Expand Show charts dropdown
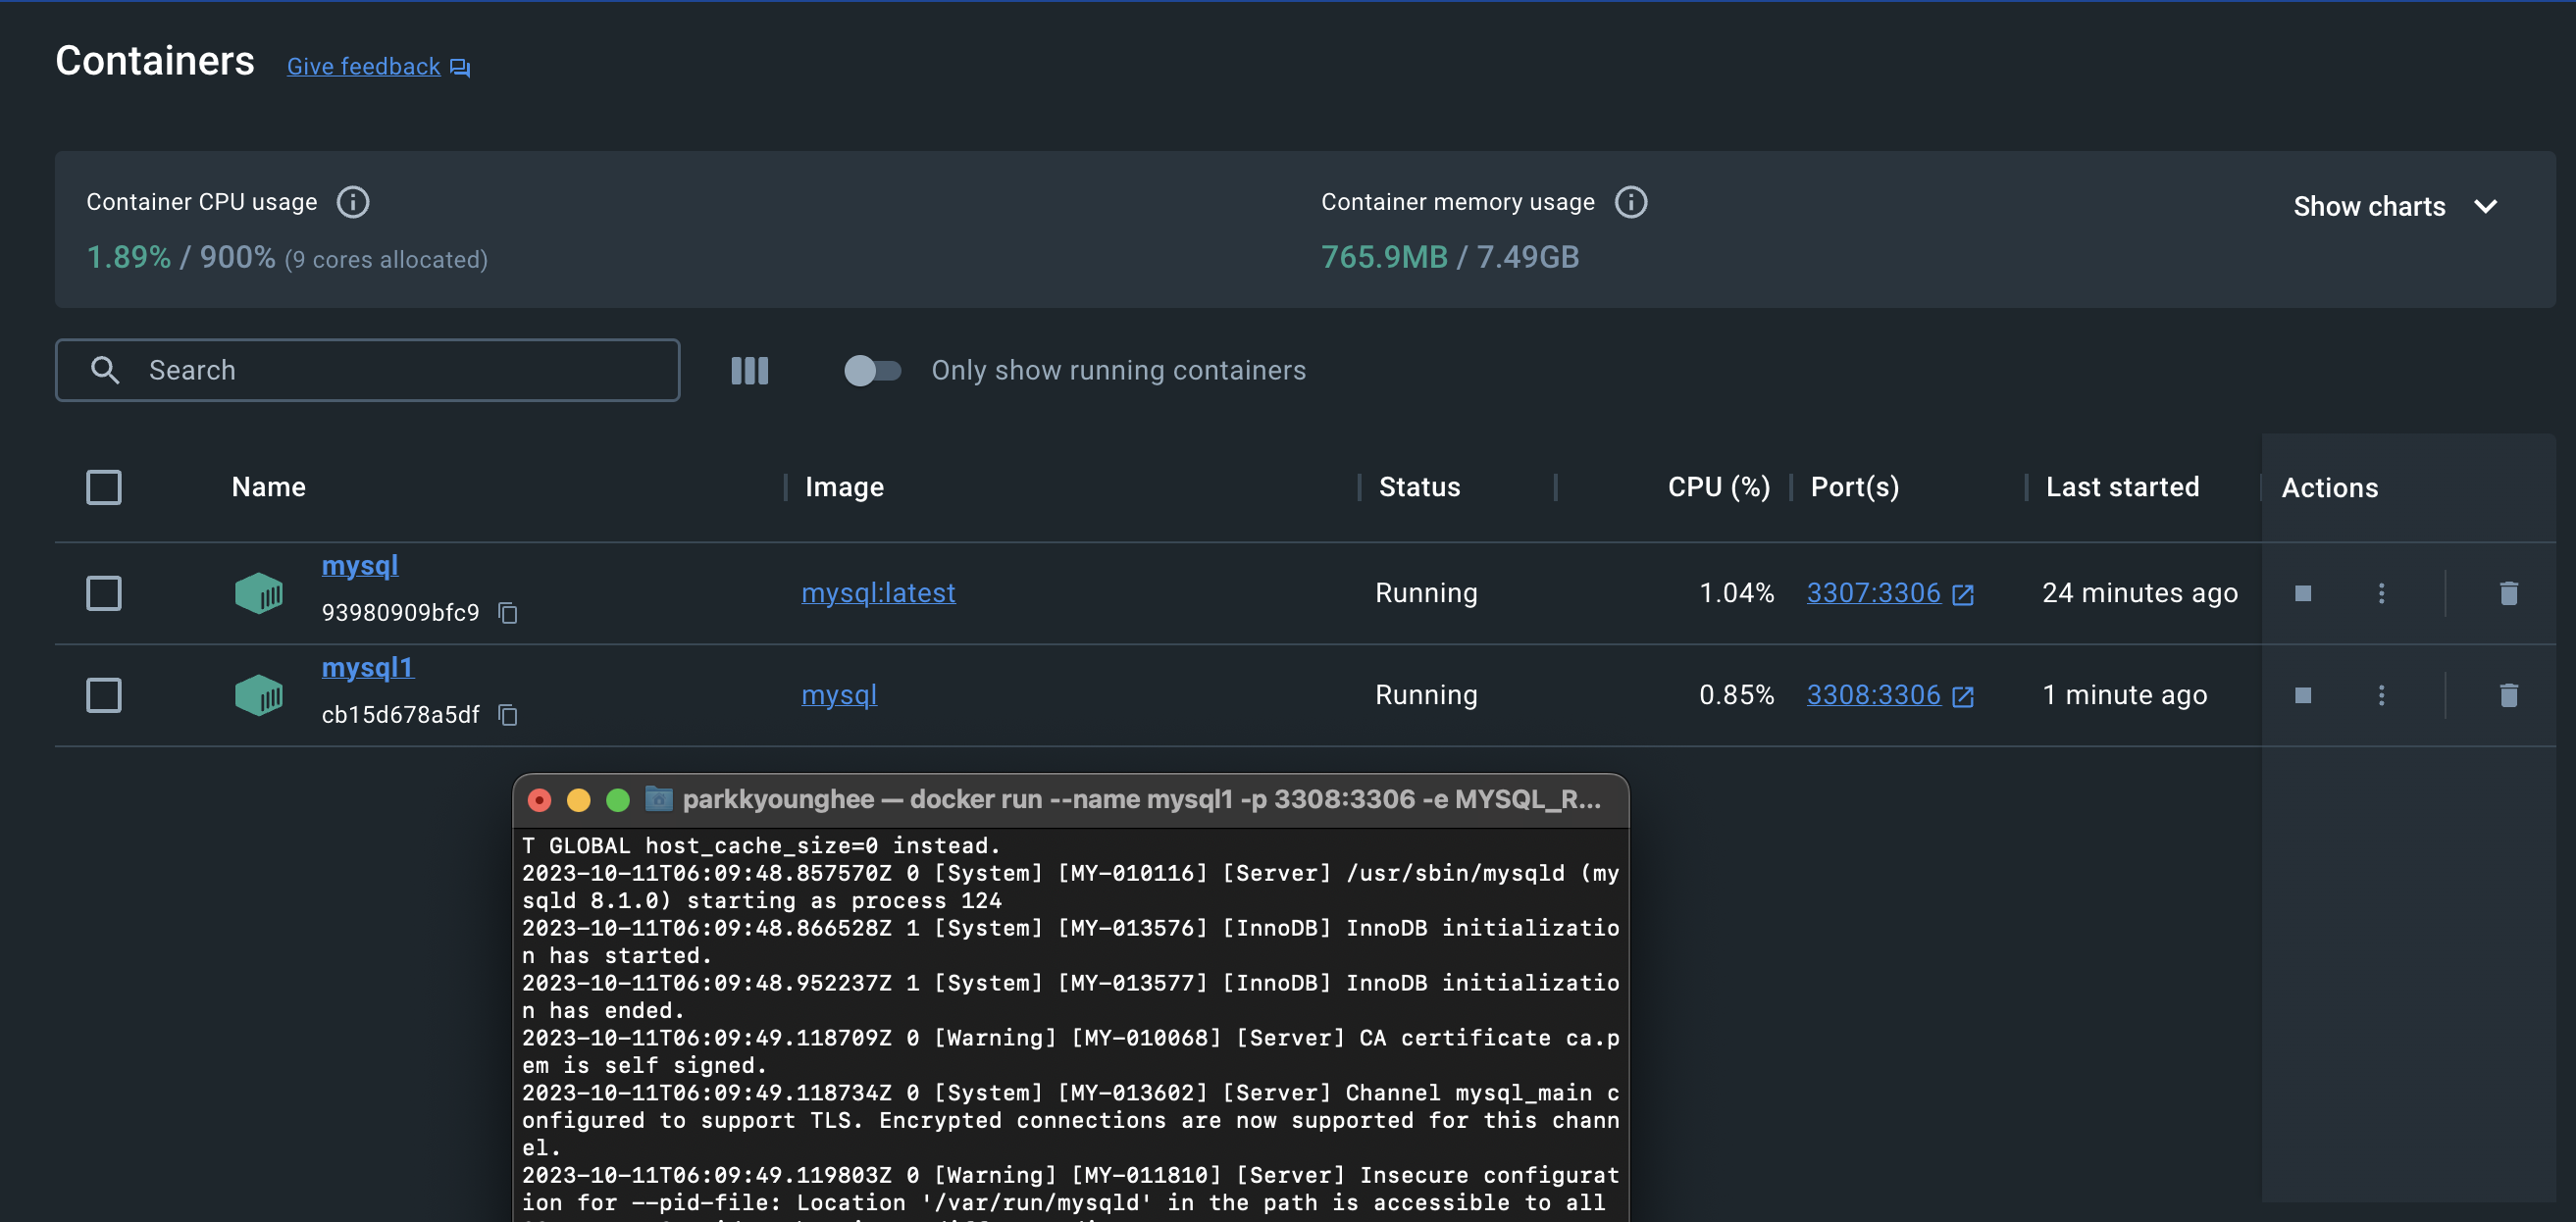 [2395, 207]
